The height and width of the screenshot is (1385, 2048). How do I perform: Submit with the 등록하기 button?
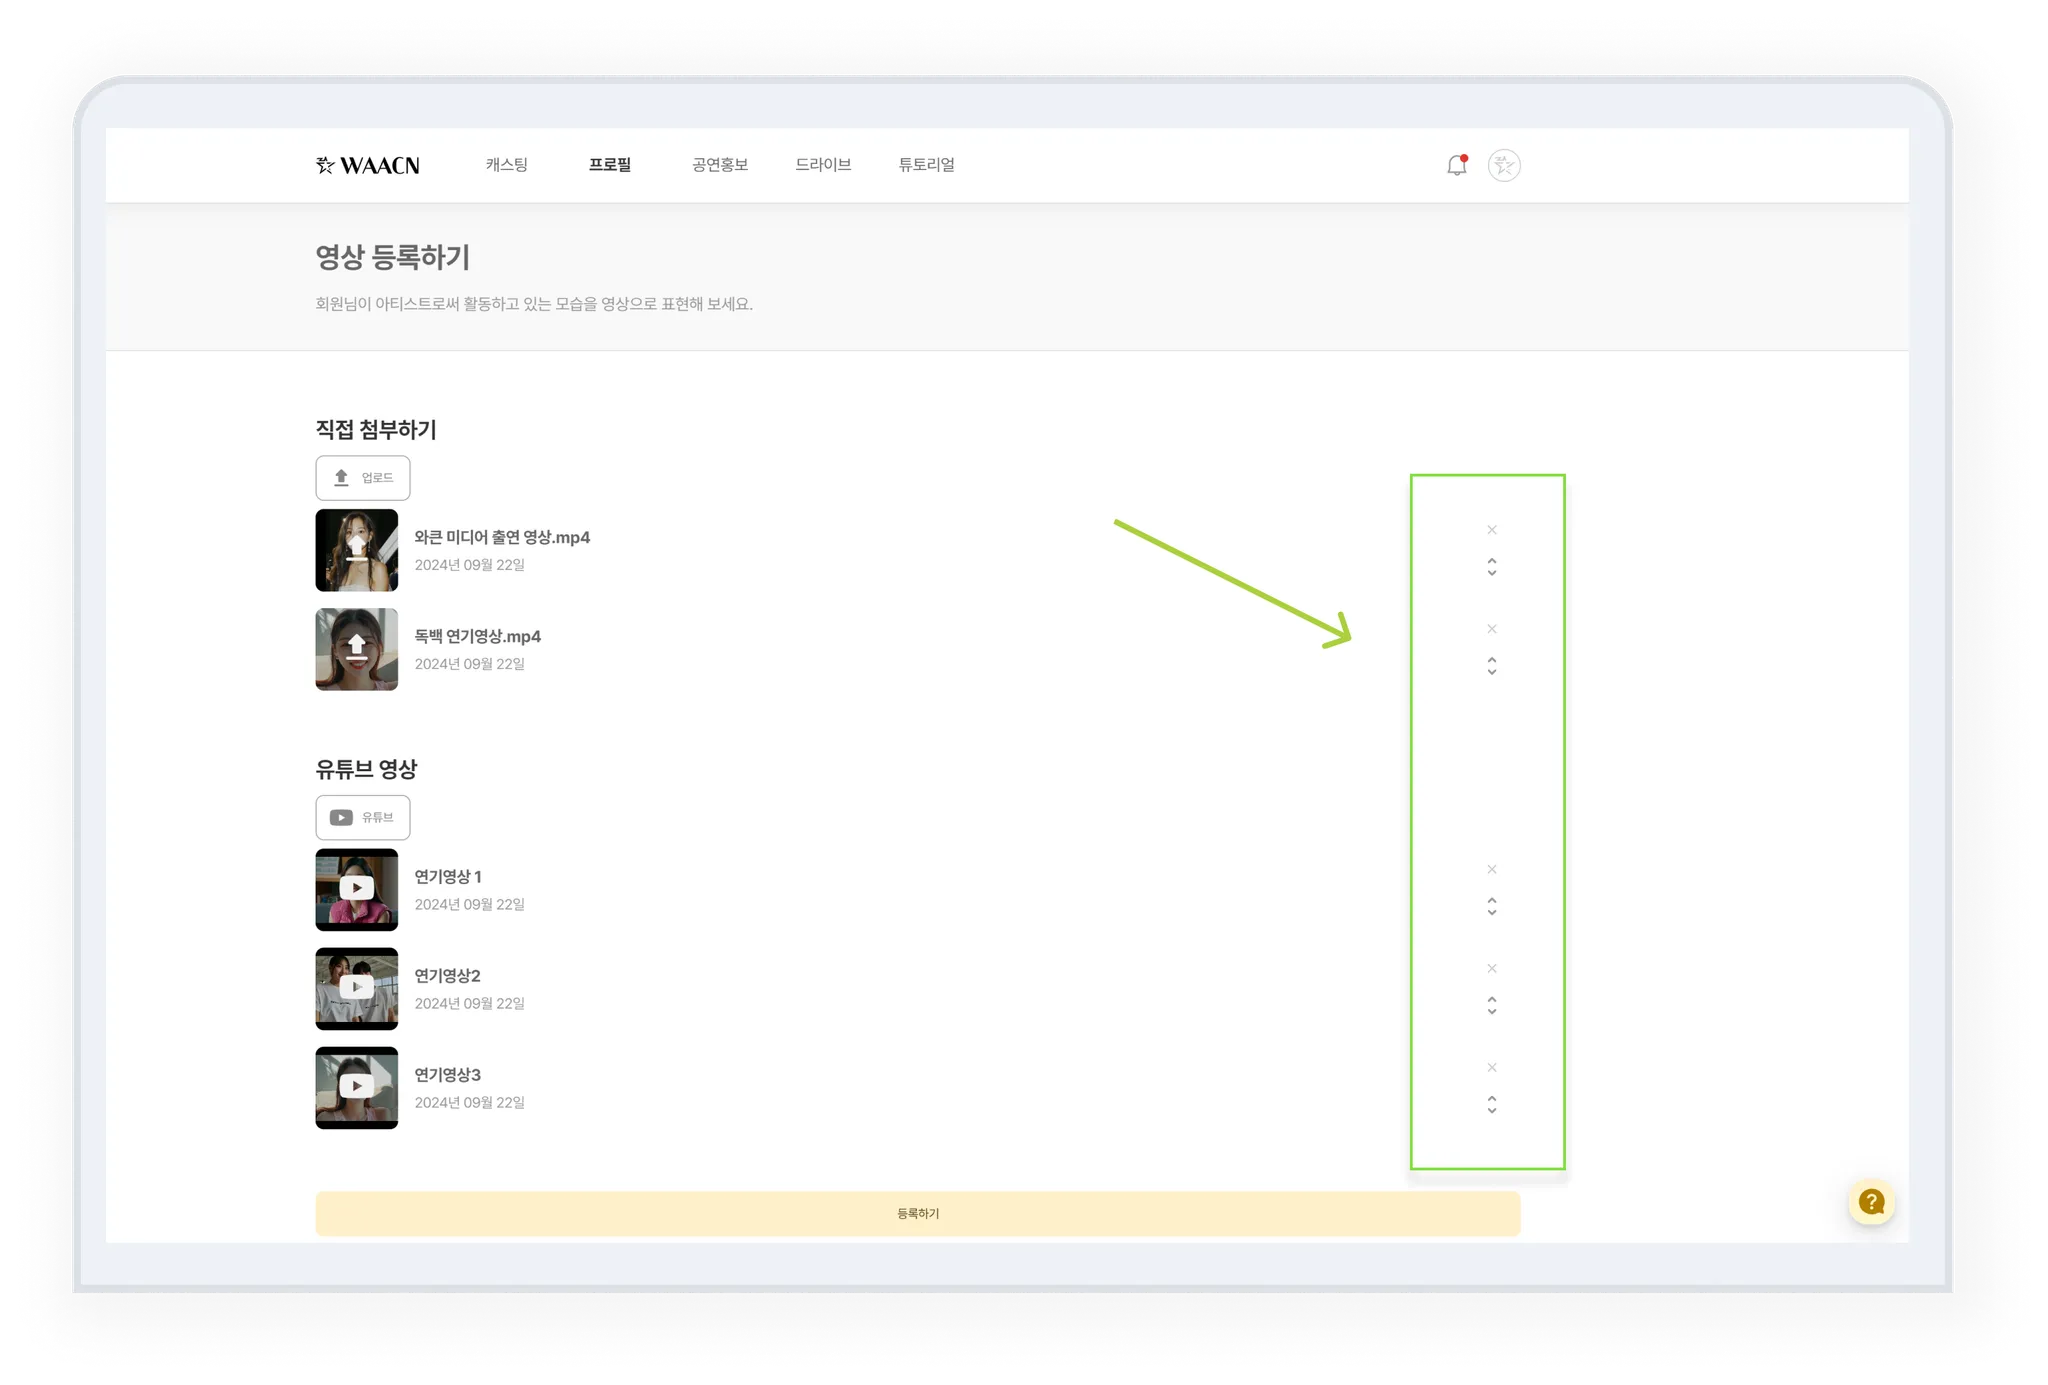(918, 1213)
